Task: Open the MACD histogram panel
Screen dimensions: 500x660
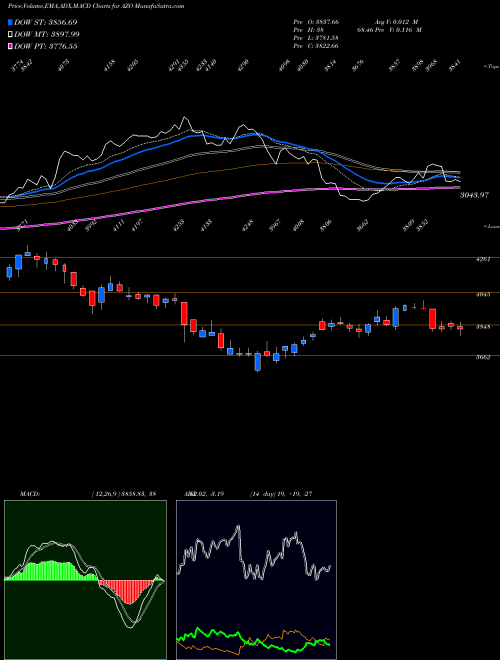Action: 85,580
